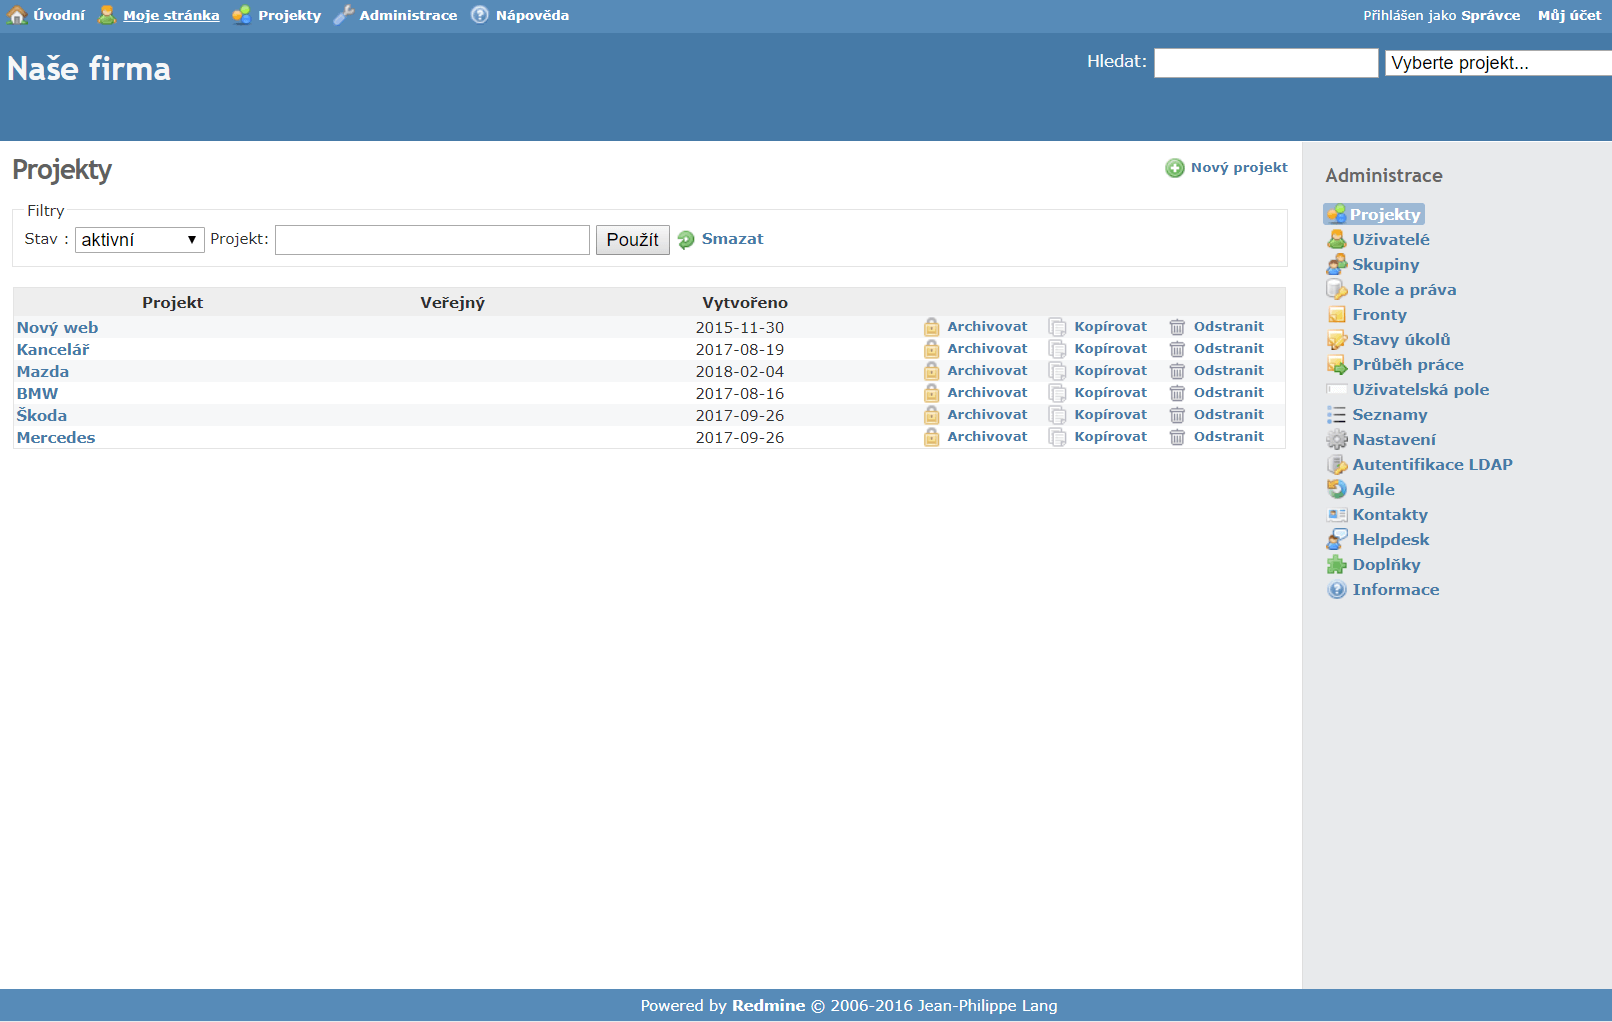Click Odstranit for the Škoda project
This screenshot has height=1022, width=1612.
[1228, 415]
